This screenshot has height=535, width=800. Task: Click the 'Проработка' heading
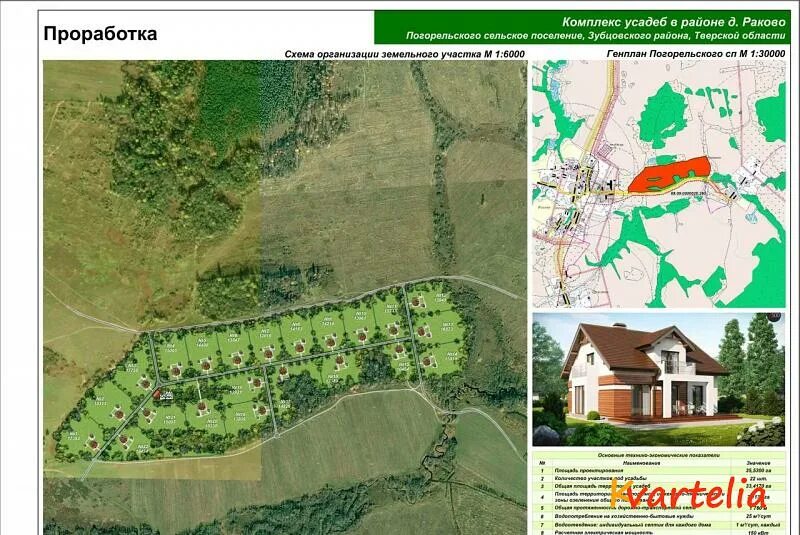[x=100, y=34]
